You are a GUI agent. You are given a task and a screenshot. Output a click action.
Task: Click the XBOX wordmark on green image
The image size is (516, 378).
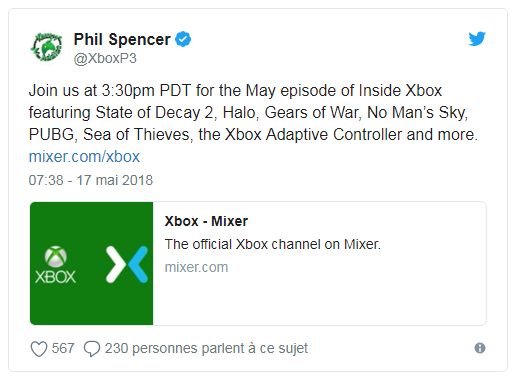[55, 277]
